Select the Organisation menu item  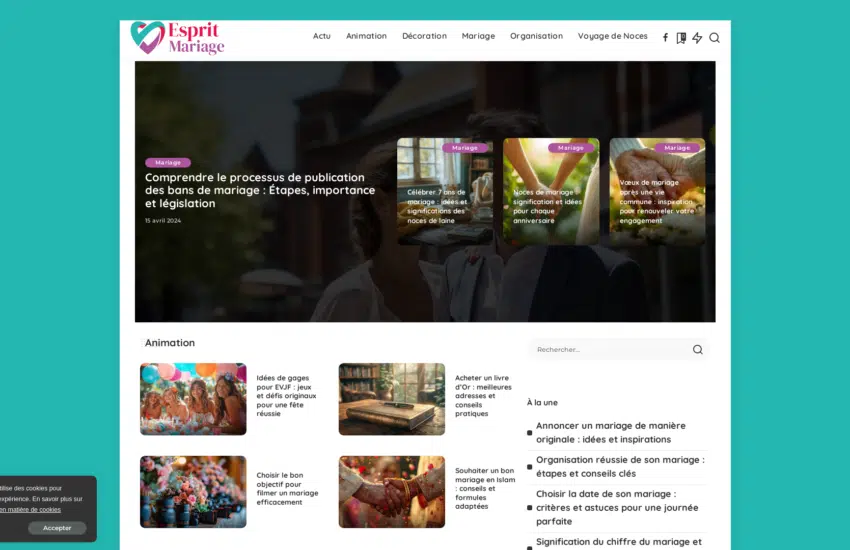pyautogui.click(x=536, y=36)
